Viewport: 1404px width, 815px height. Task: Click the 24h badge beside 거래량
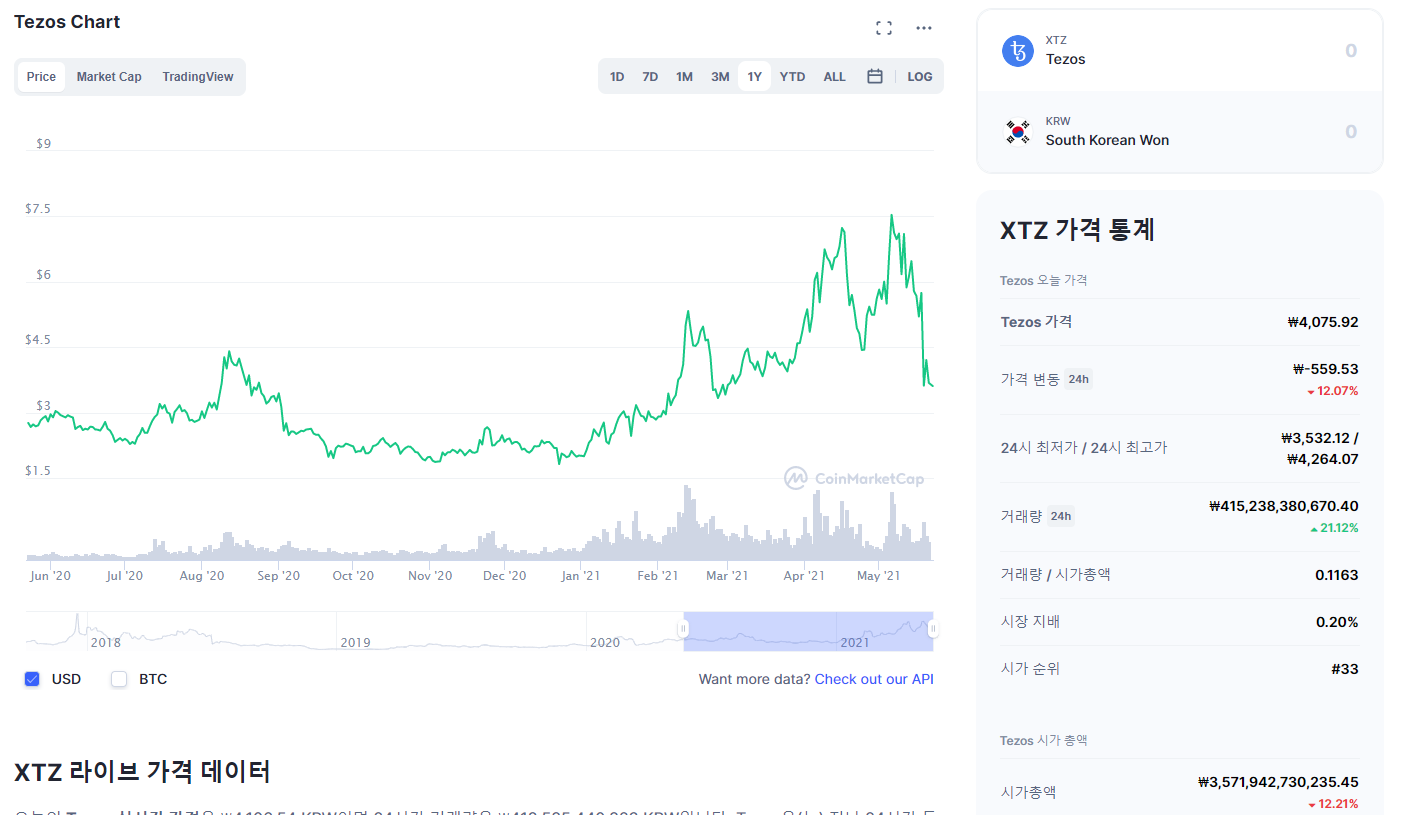[1061, 516]
